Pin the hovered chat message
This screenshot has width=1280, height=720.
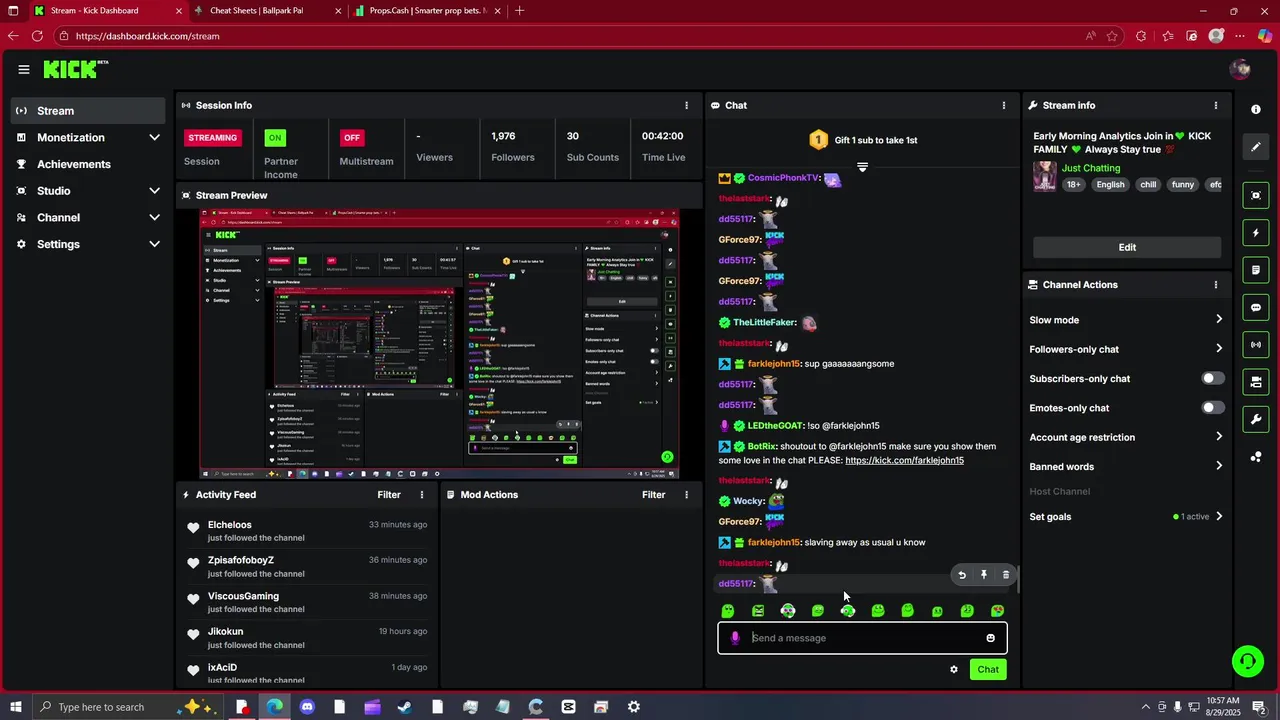984,575
